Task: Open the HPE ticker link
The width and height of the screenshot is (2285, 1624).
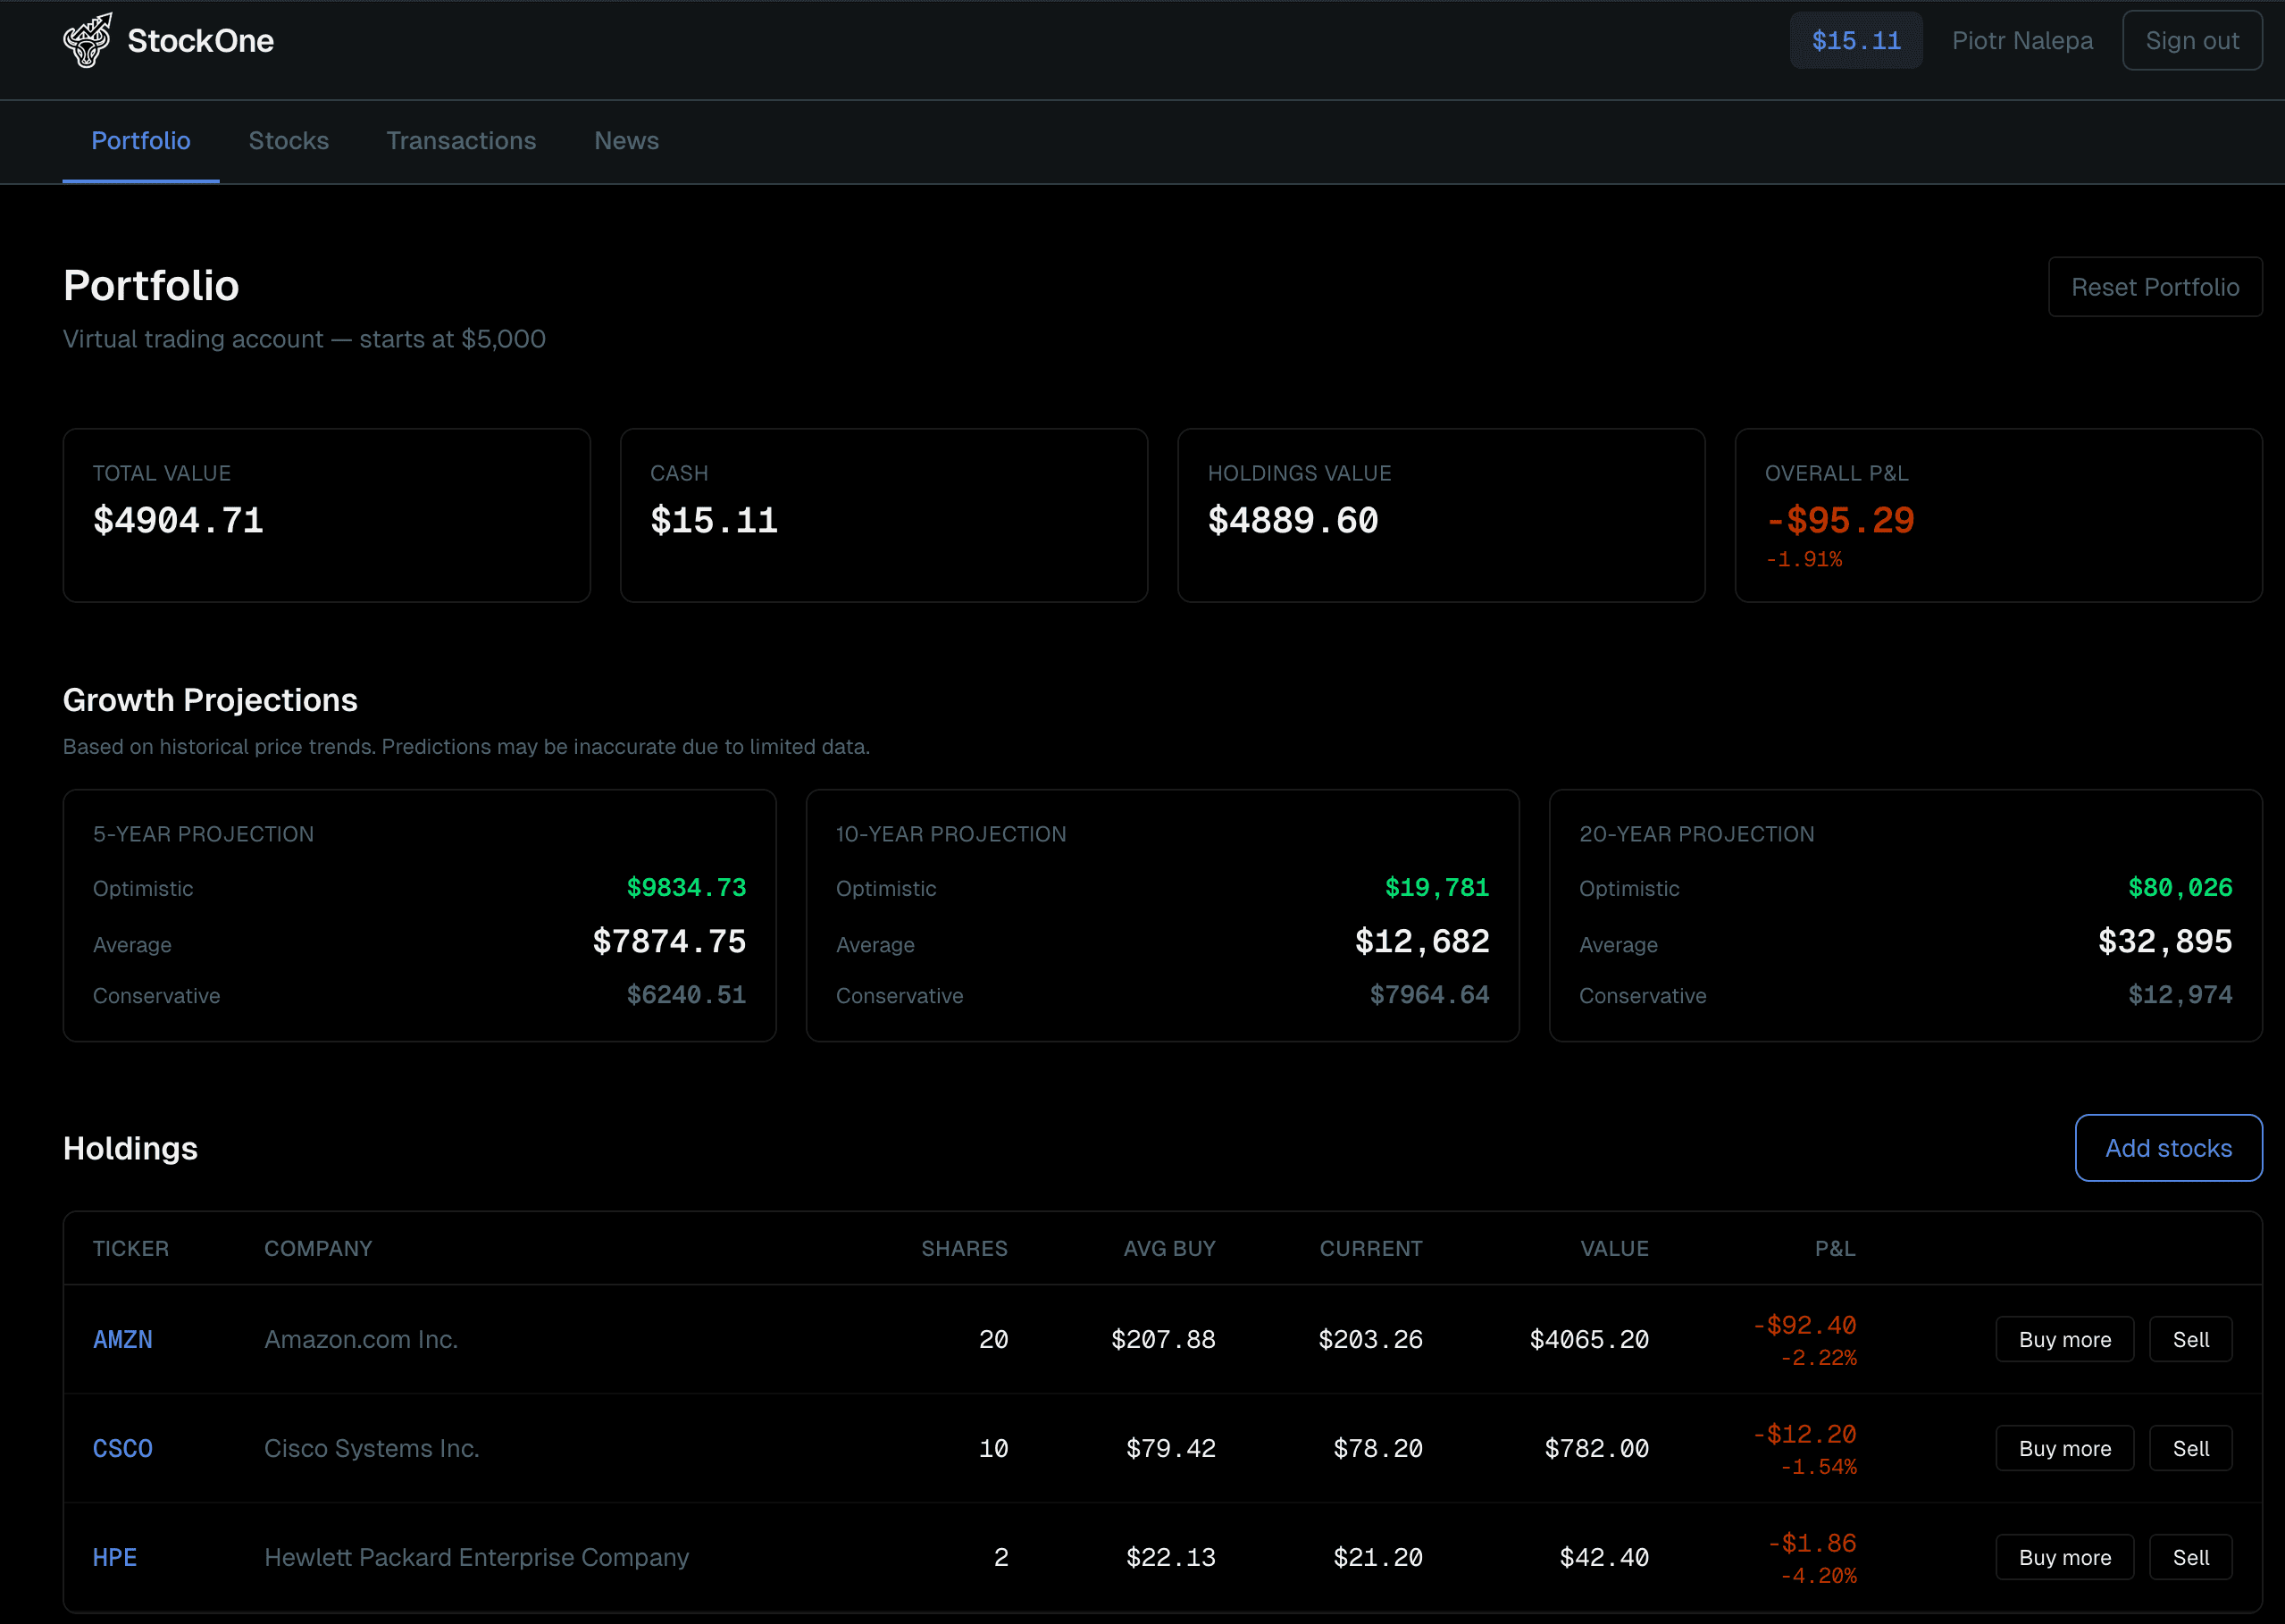Action: pos(114,1556)
